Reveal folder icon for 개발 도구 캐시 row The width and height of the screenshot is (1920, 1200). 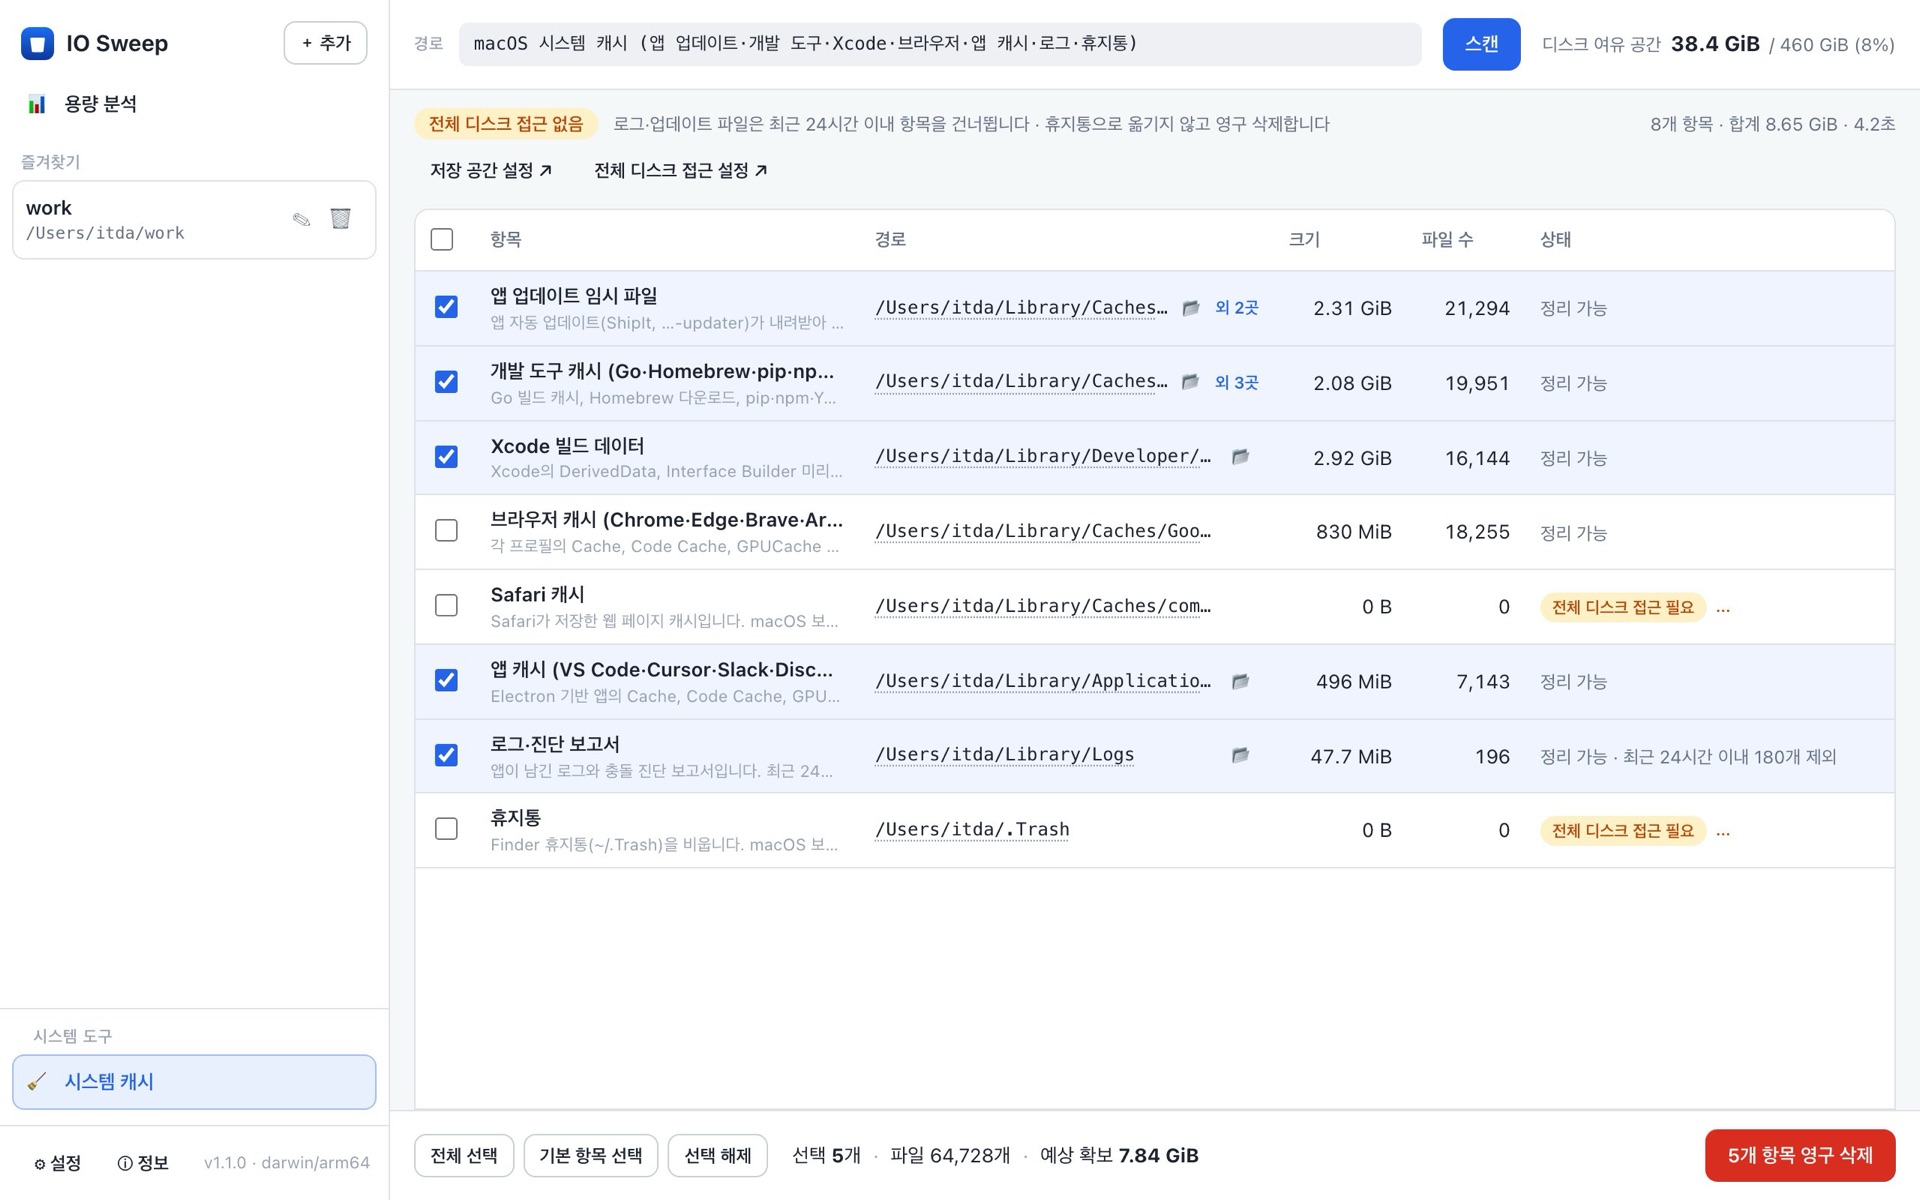1190,382
